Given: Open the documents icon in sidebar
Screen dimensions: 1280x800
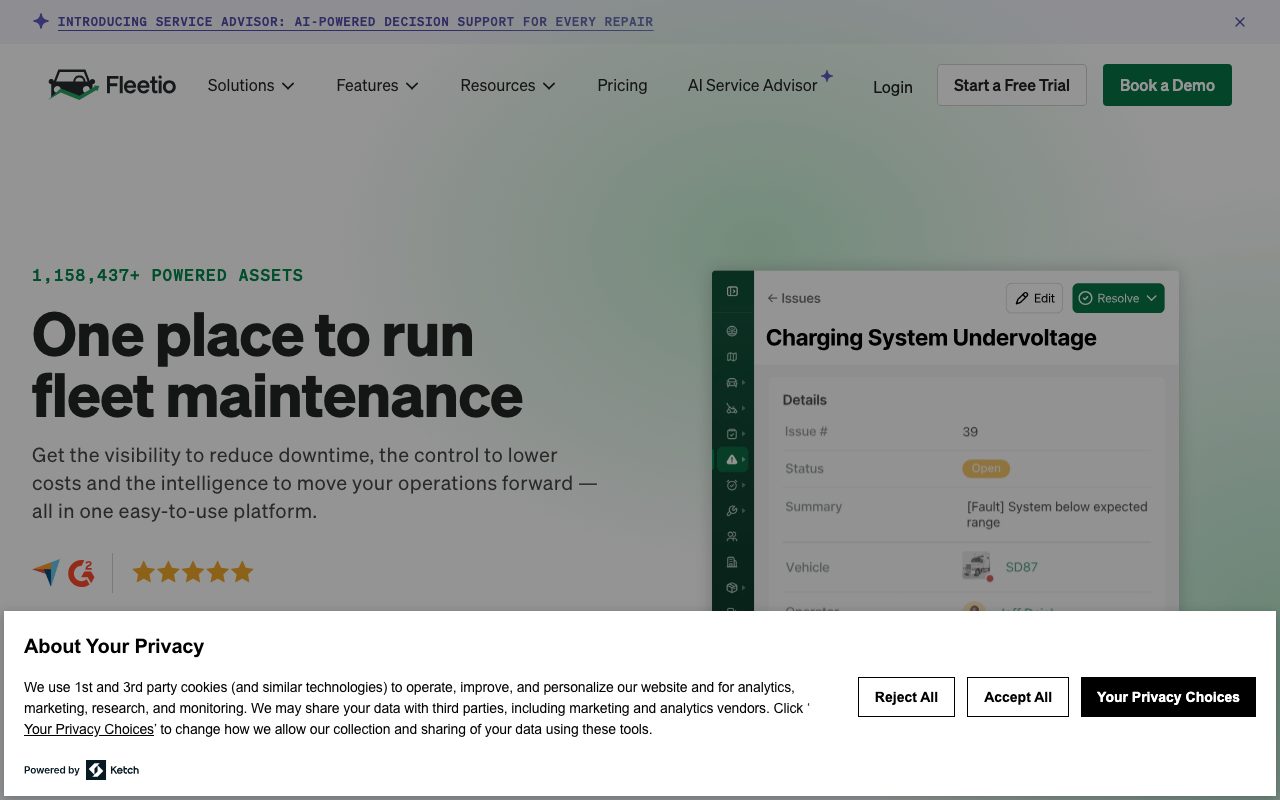Looking at the screenshot, I should (x=732, y=562).
